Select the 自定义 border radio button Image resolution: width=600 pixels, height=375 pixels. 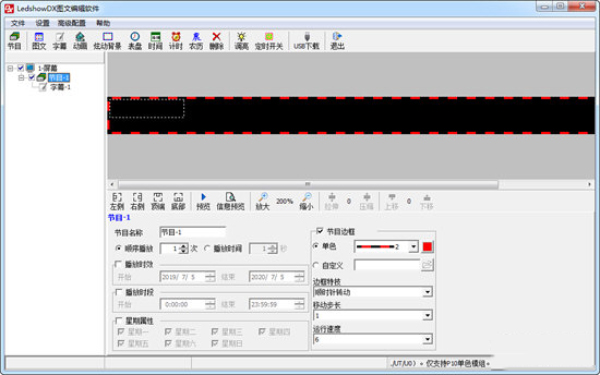[x=316, y=265]
